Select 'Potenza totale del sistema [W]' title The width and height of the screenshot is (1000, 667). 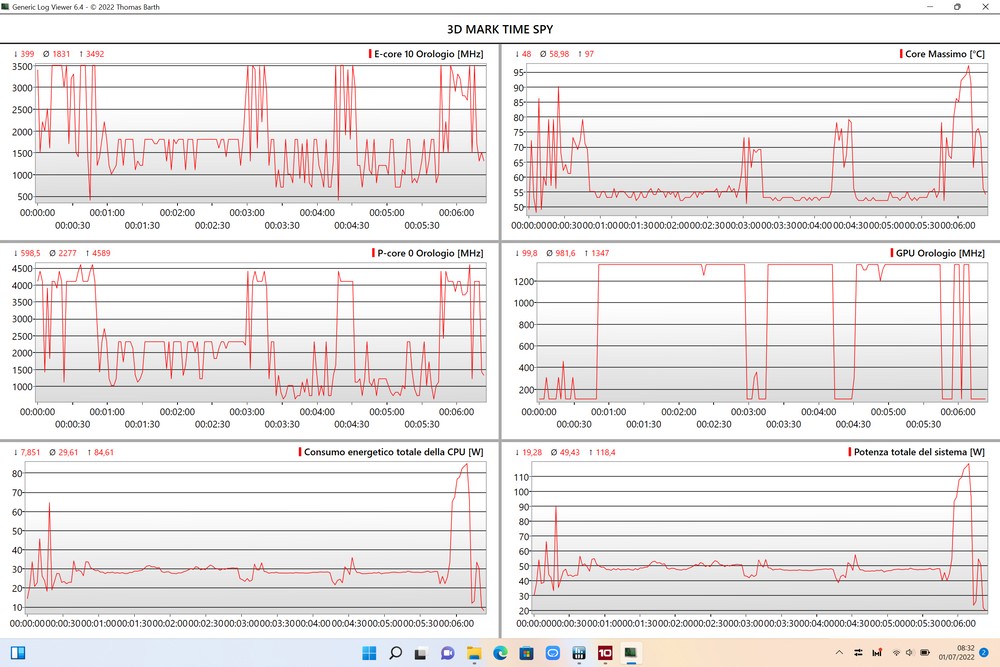919,452
